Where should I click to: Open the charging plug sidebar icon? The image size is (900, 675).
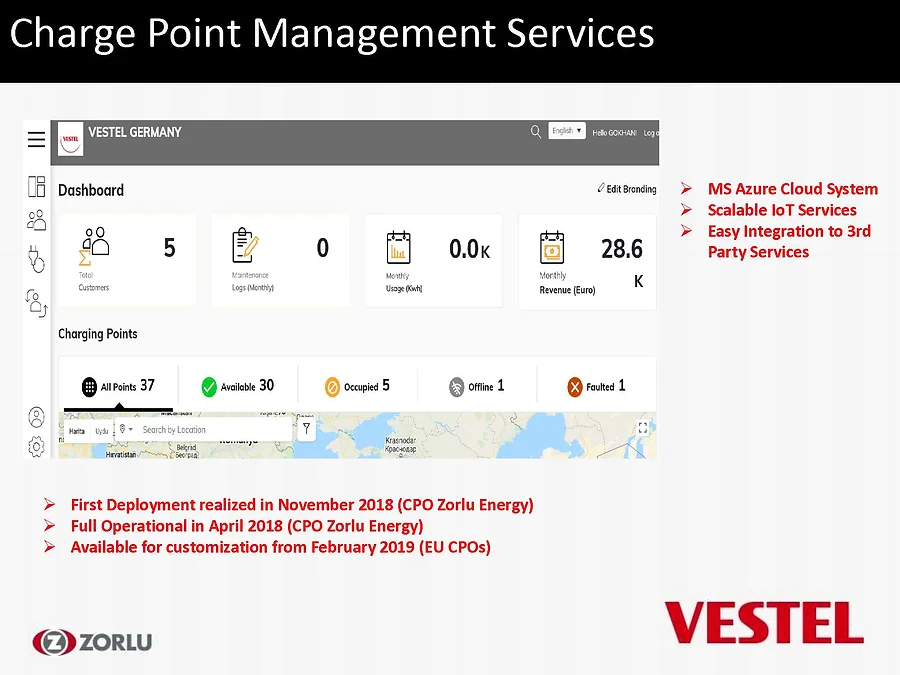[x=36, y=259]
